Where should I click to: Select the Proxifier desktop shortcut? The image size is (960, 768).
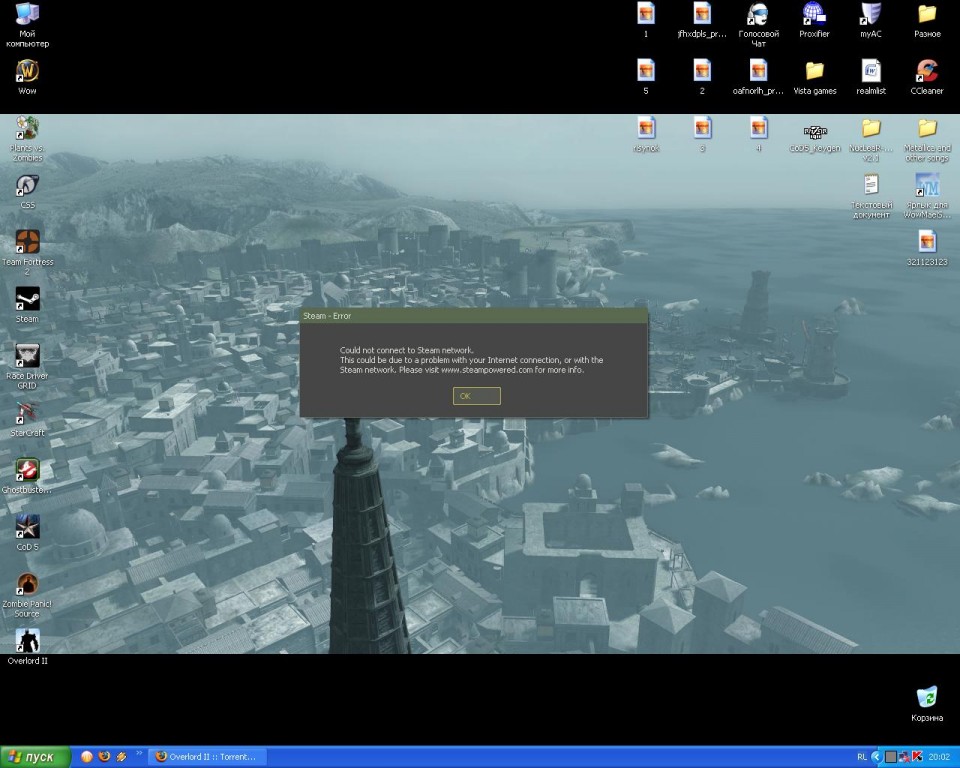pos(814,20)
